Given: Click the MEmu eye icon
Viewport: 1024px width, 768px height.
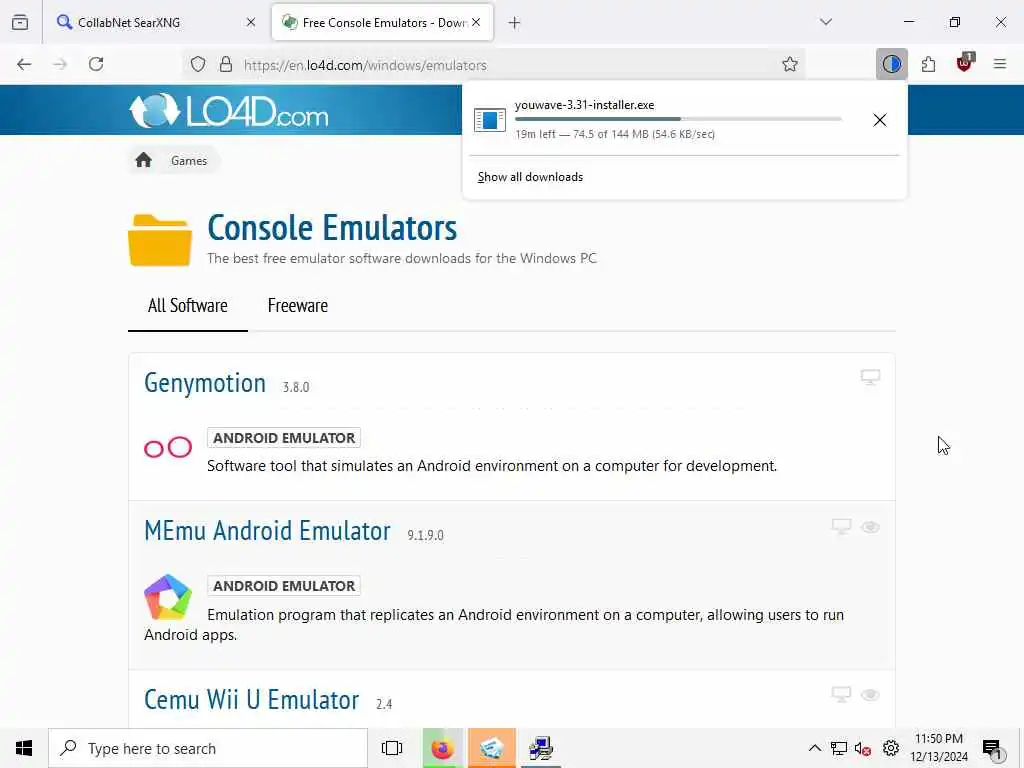Looking at the screenshot, I should [x=871, y=527].
